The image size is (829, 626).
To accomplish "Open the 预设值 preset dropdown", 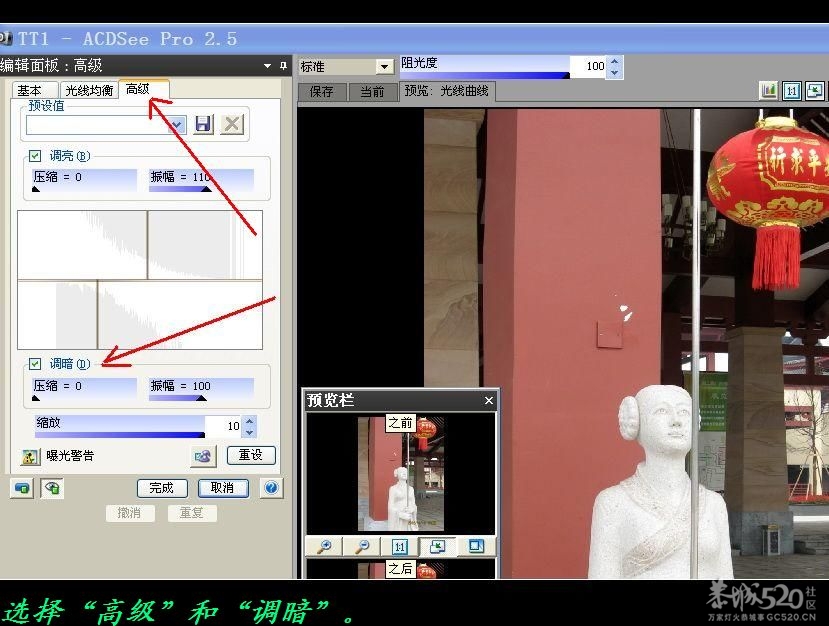I will [178, 124].
